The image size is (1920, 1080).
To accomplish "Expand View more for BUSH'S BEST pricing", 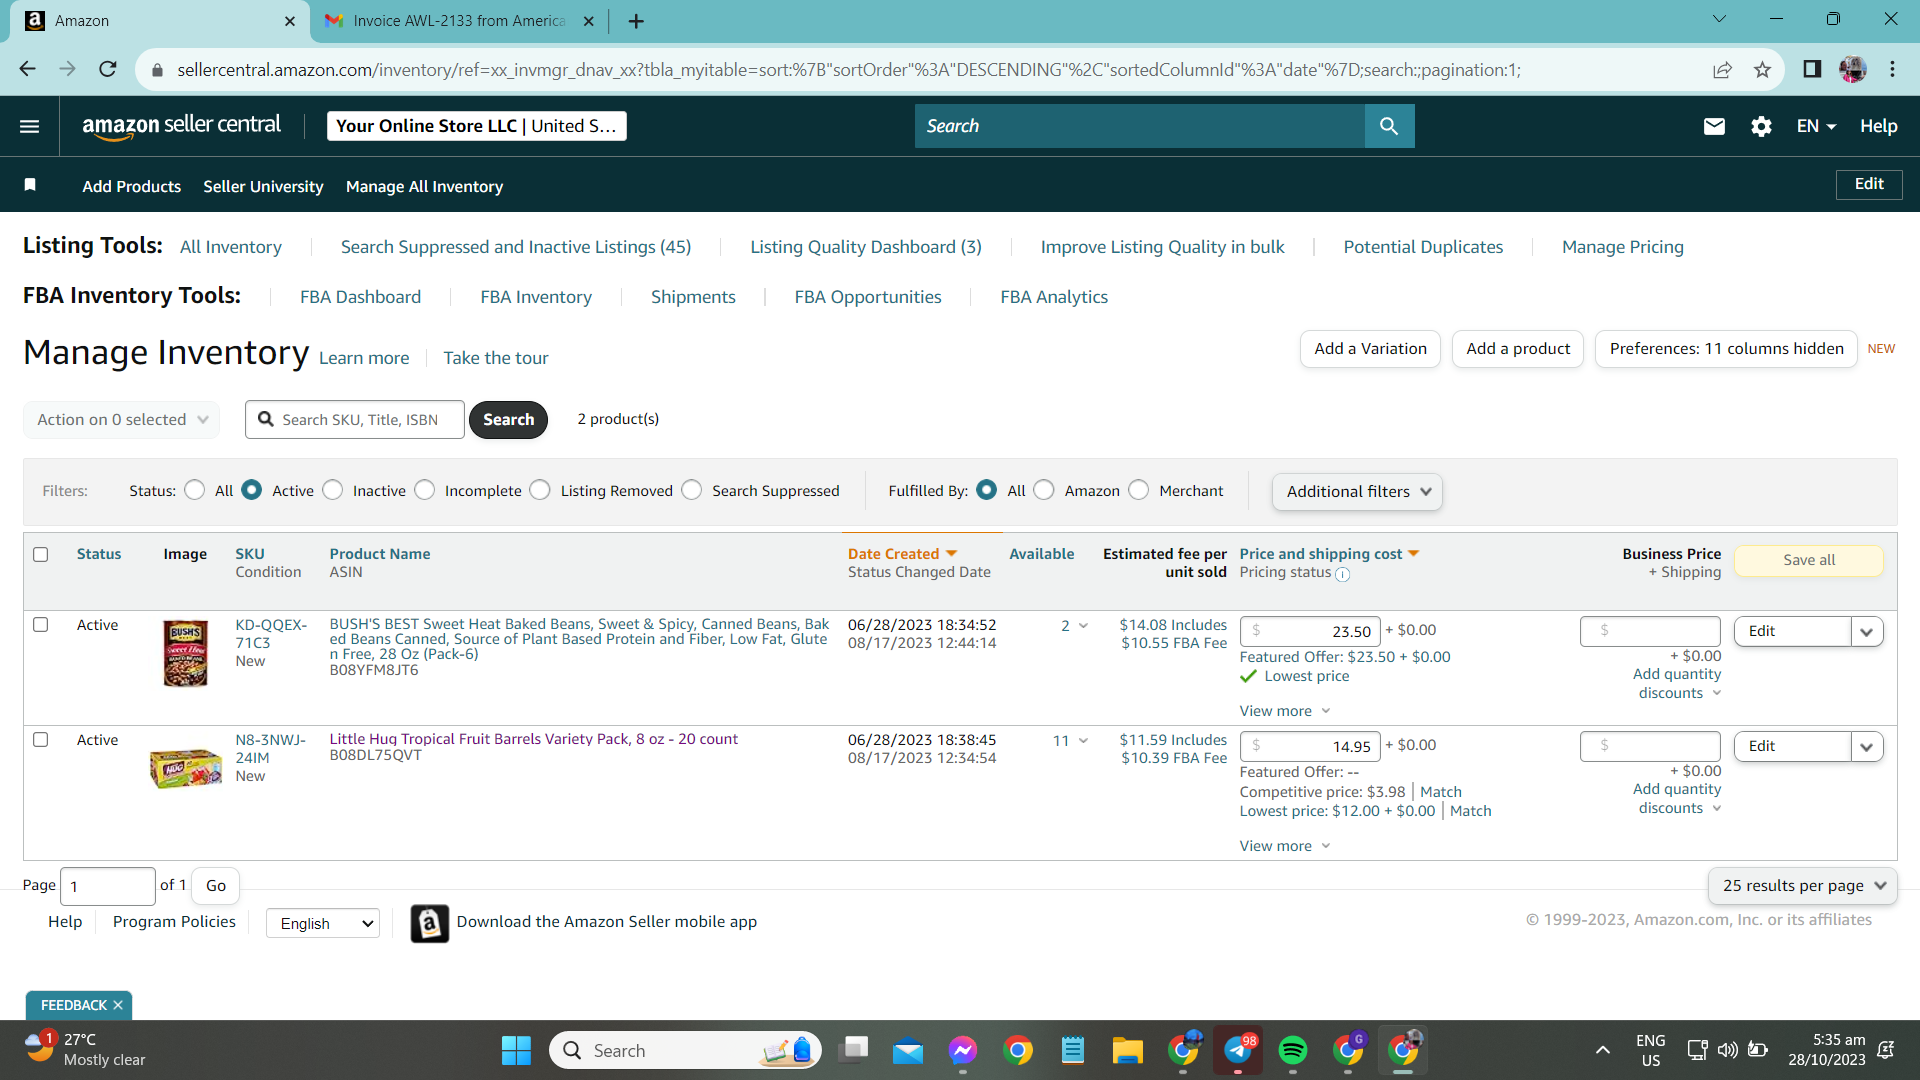I will 1285,711.
